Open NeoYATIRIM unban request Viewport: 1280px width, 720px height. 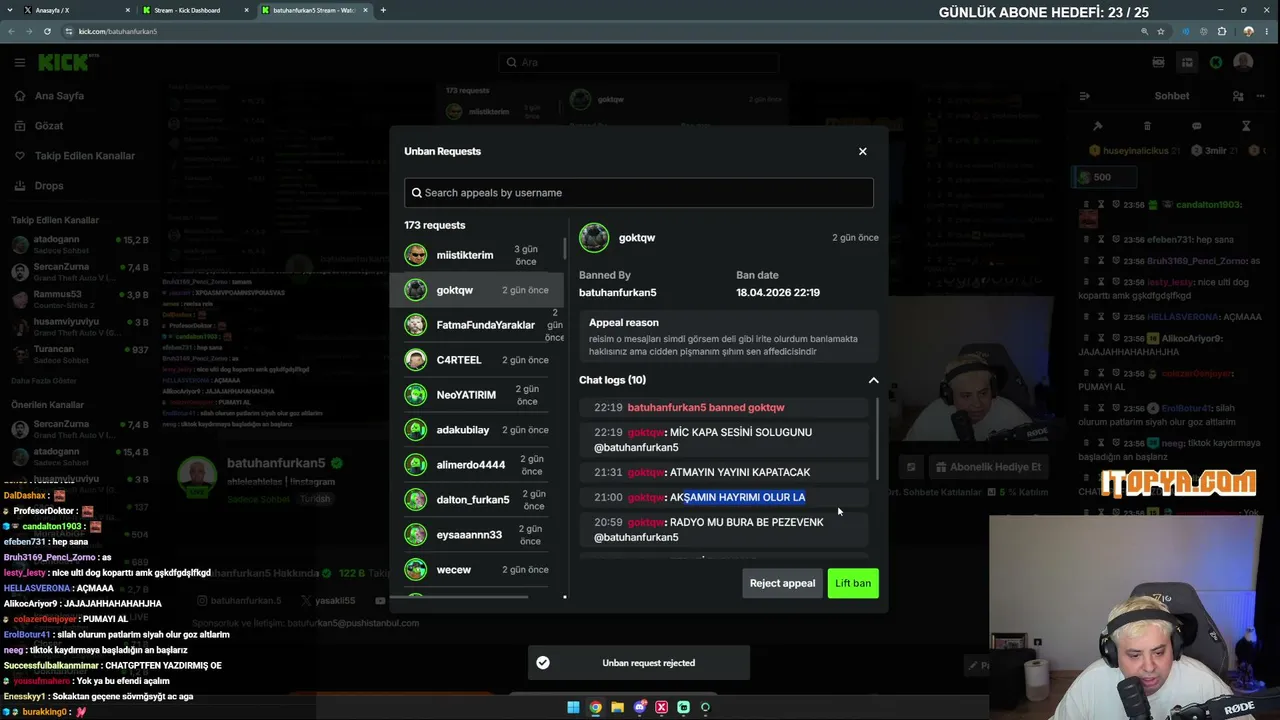[x=476, y=395]
